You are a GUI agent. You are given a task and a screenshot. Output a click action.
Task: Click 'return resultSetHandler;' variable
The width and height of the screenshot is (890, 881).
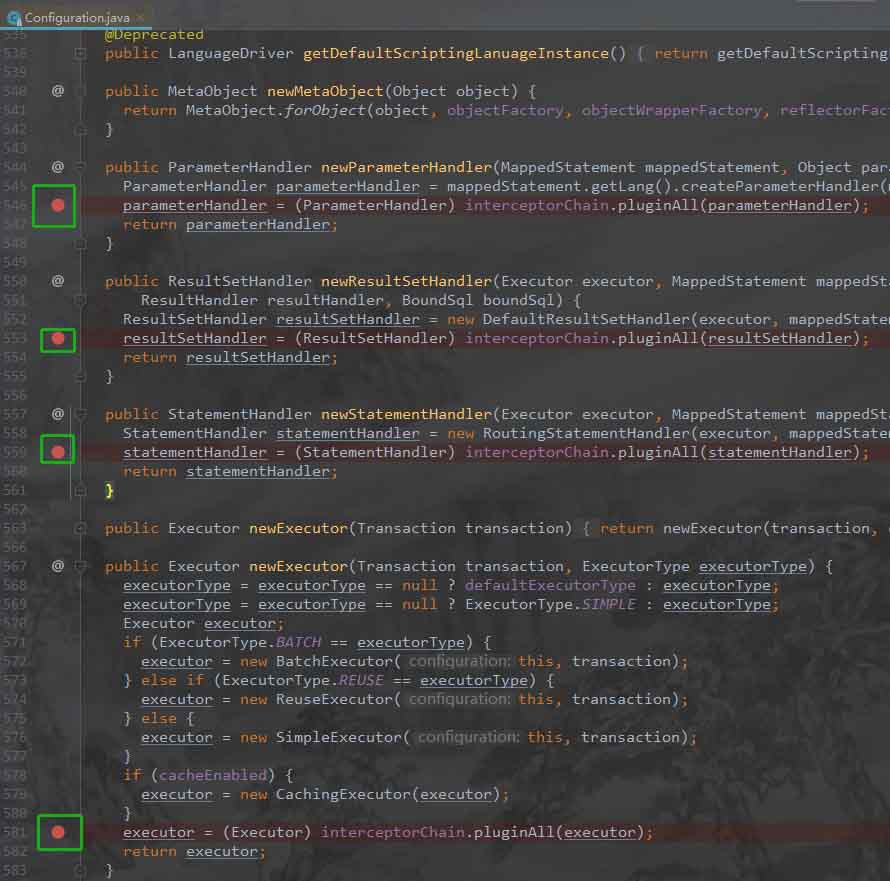pos(258,358)
